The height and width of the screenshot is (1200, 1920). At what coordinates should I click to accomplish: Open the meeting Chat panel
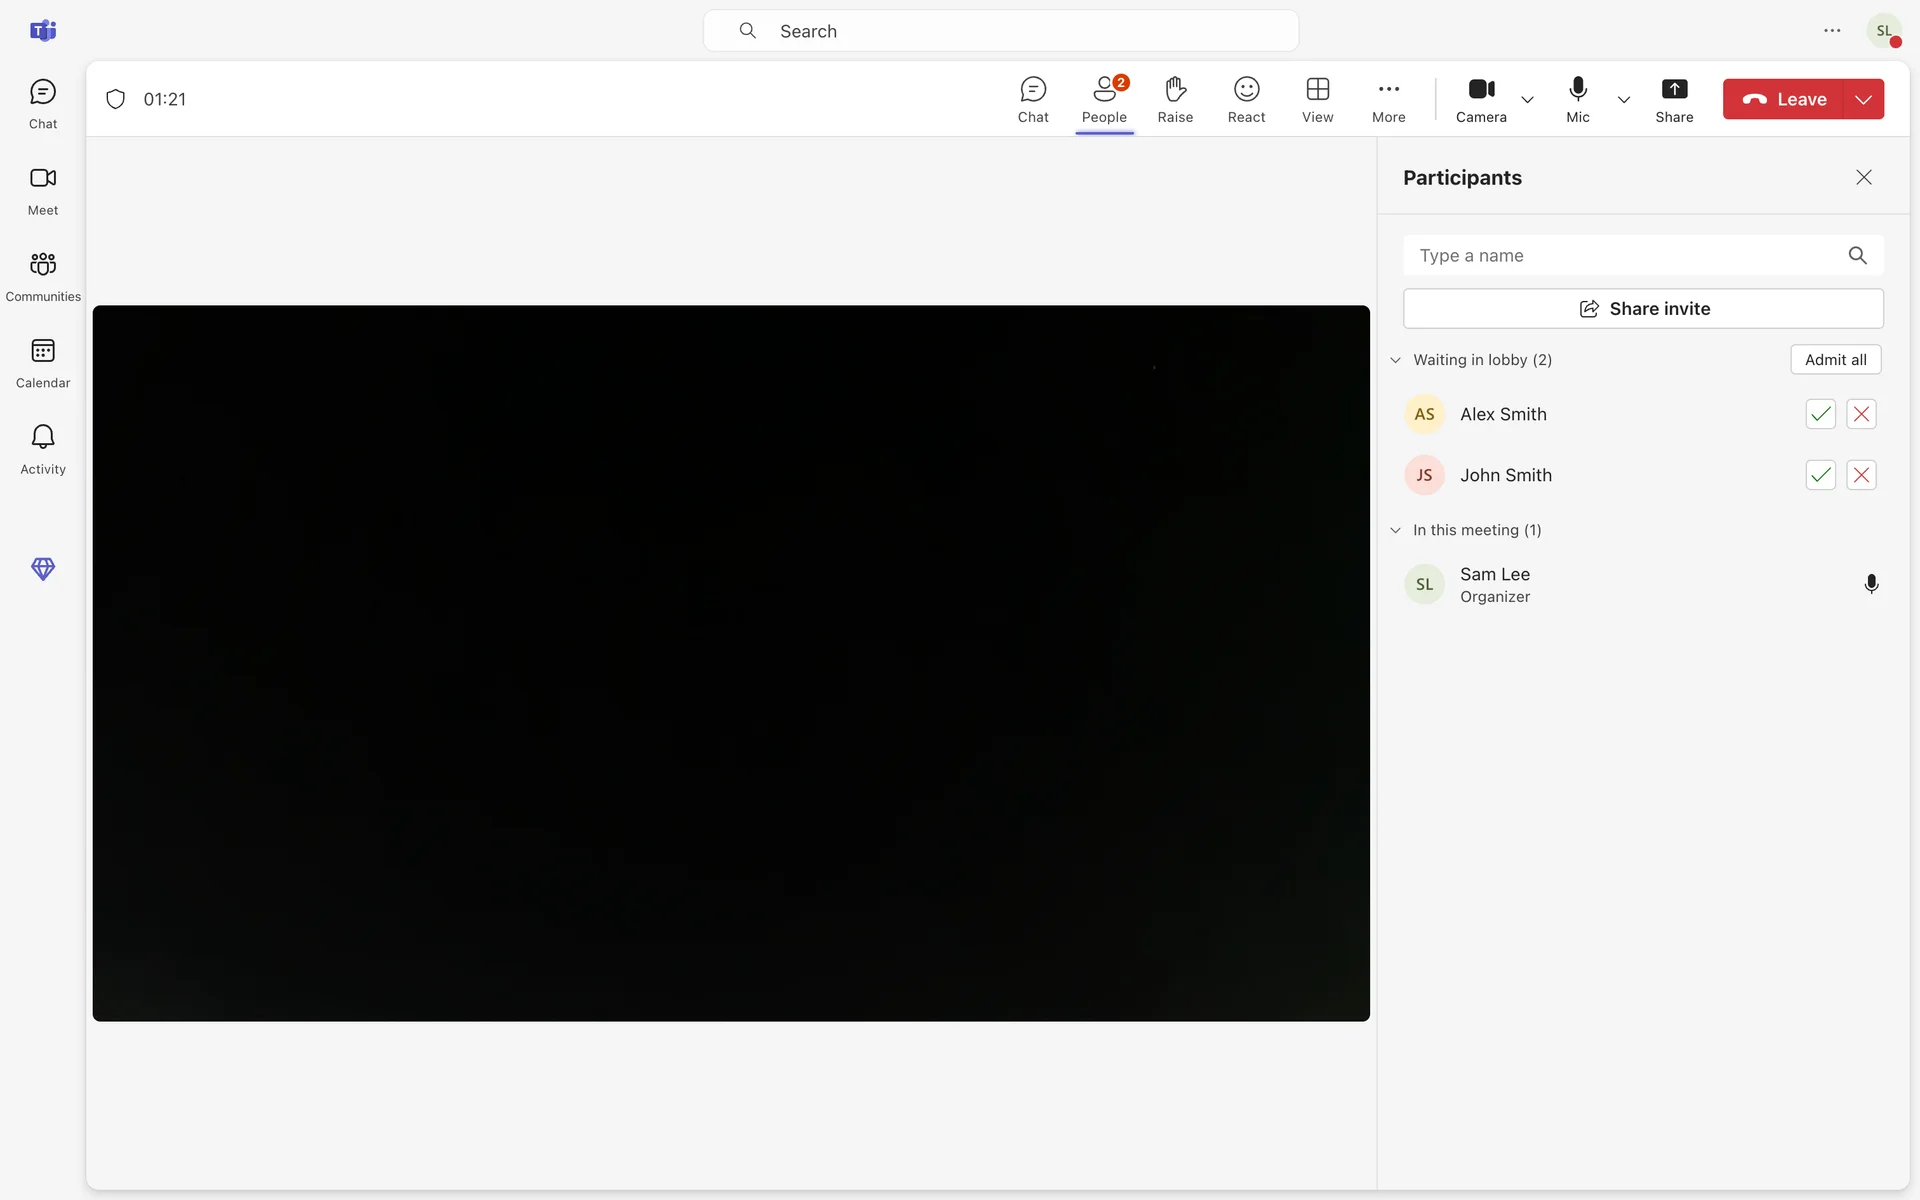pos(1033,99)
